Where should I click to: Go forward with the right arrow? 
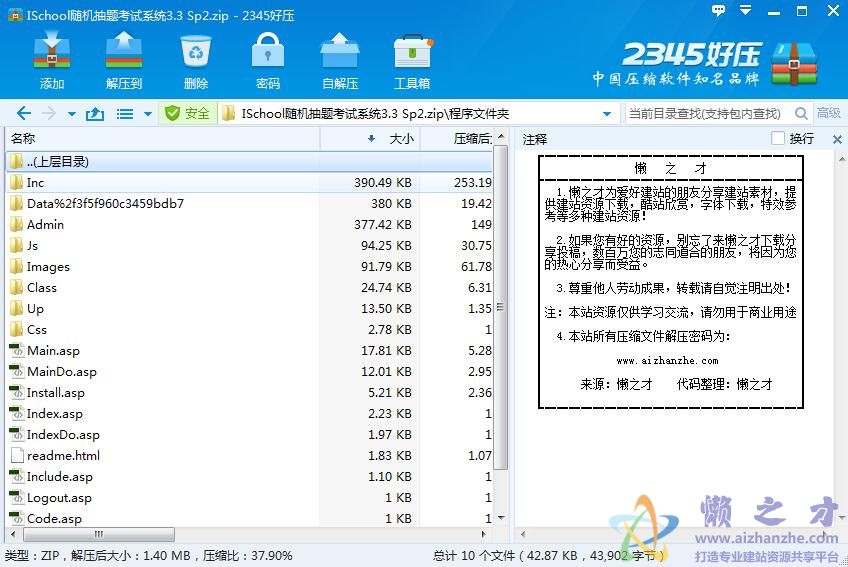point(49,113)
